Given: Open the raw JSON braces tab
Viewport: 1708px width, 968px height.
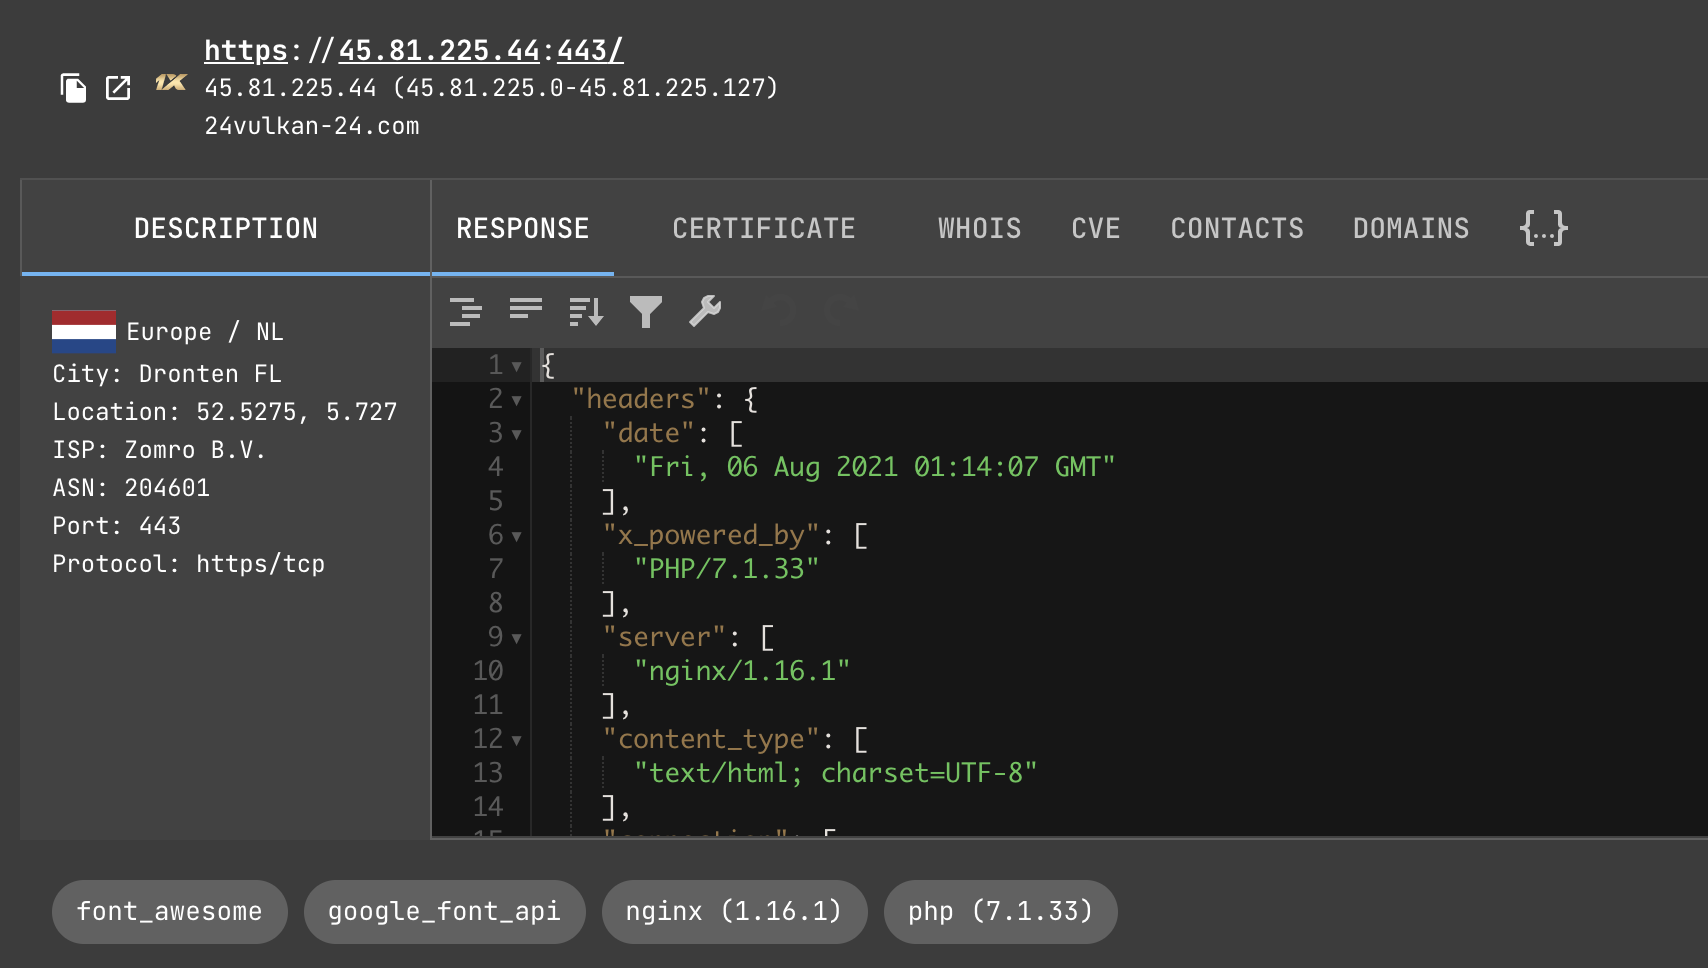Looking at the screenshot, I should (x=1544, y=228).
